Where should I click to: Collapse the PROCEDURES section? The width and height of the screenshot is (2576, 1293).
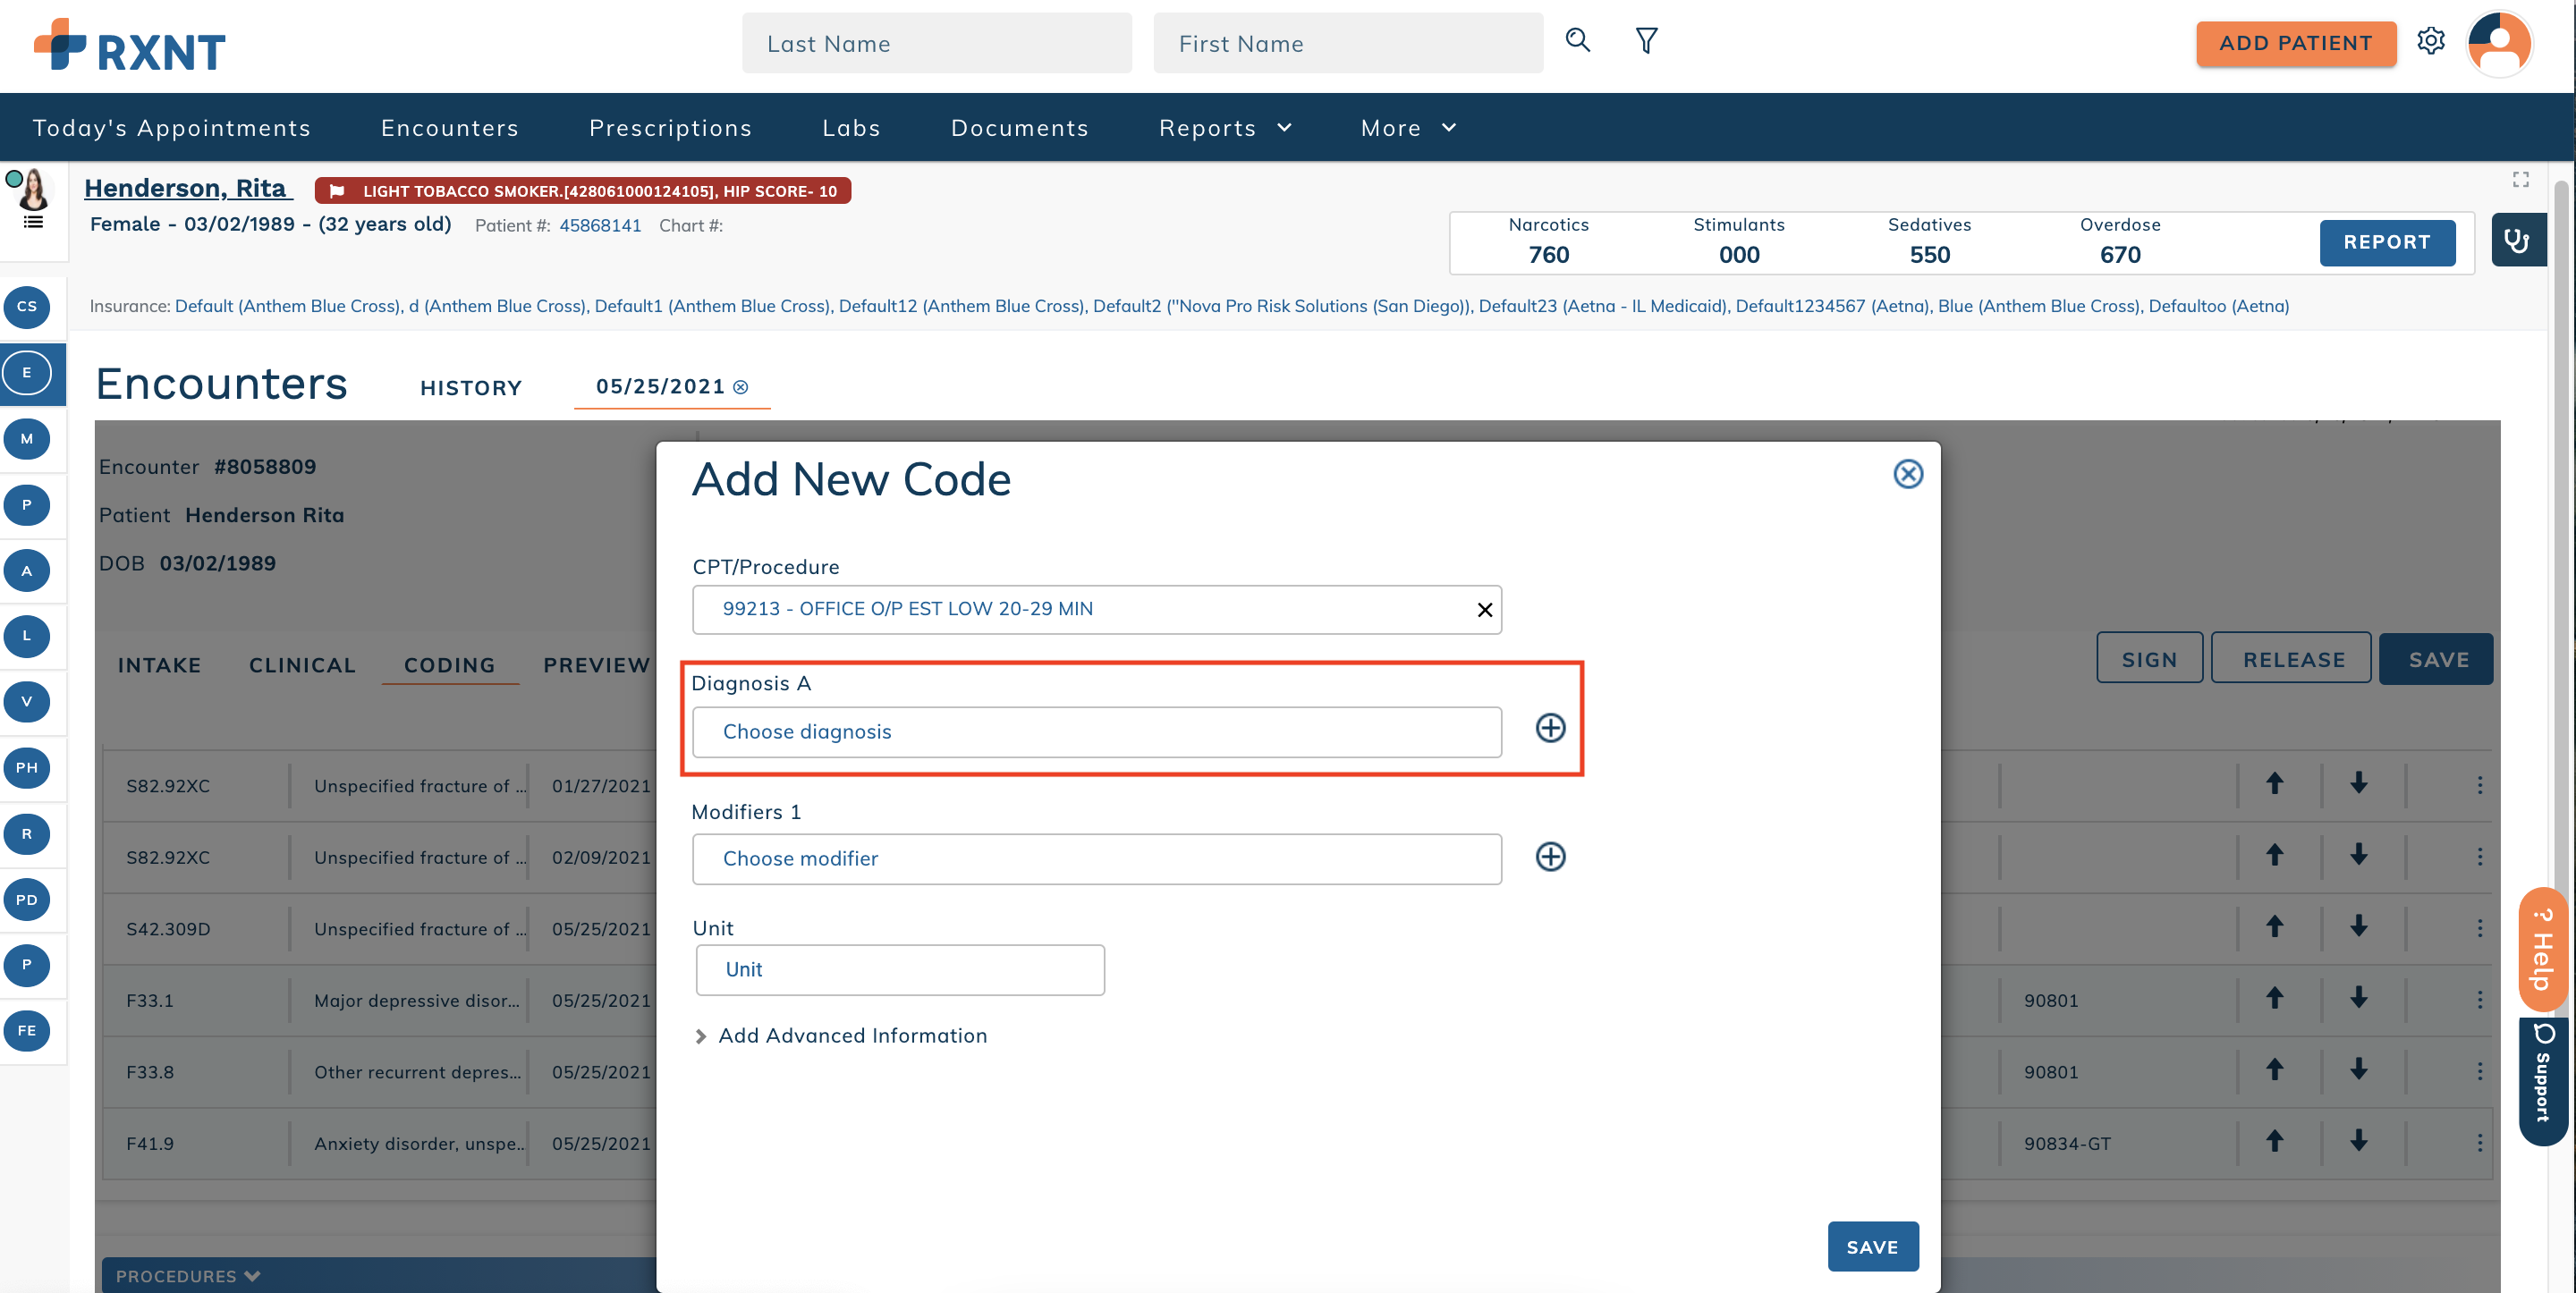[x=188, y=1276]
